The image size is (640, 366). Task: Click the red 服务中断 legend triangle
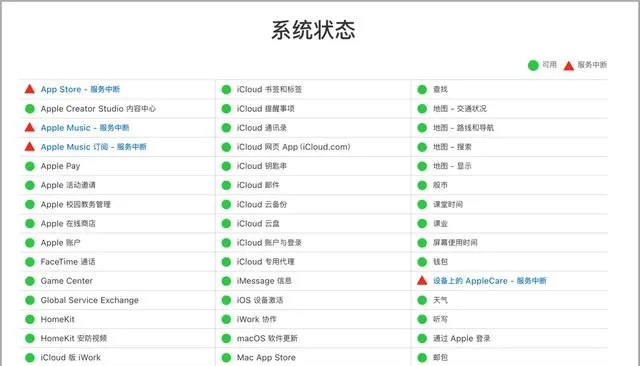click(569, 66)
